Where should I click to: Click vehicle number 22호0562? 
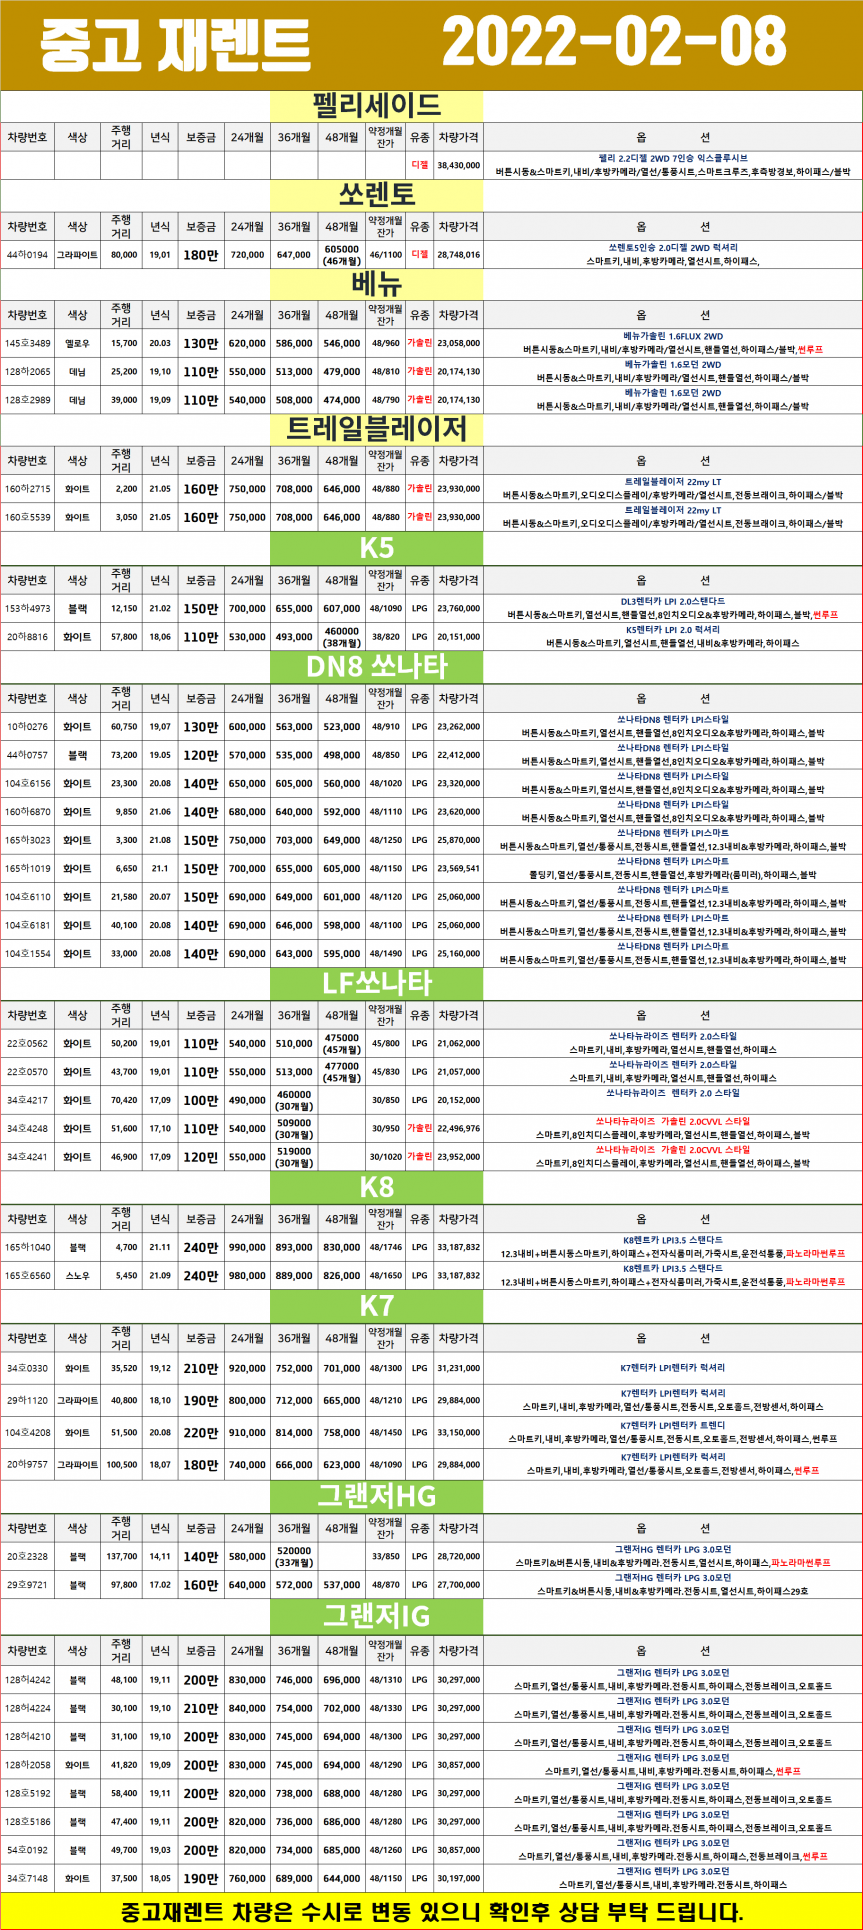(x=27, y=1043)
